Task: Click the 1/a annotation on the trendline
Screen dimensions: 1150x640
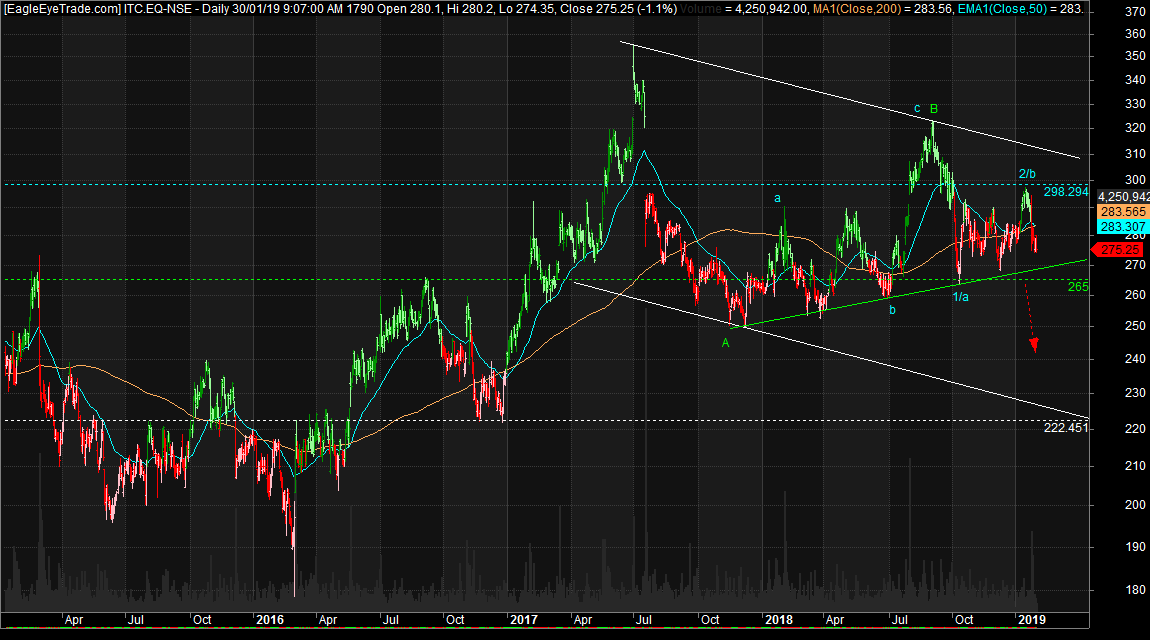Action: (x=960, y=296)
